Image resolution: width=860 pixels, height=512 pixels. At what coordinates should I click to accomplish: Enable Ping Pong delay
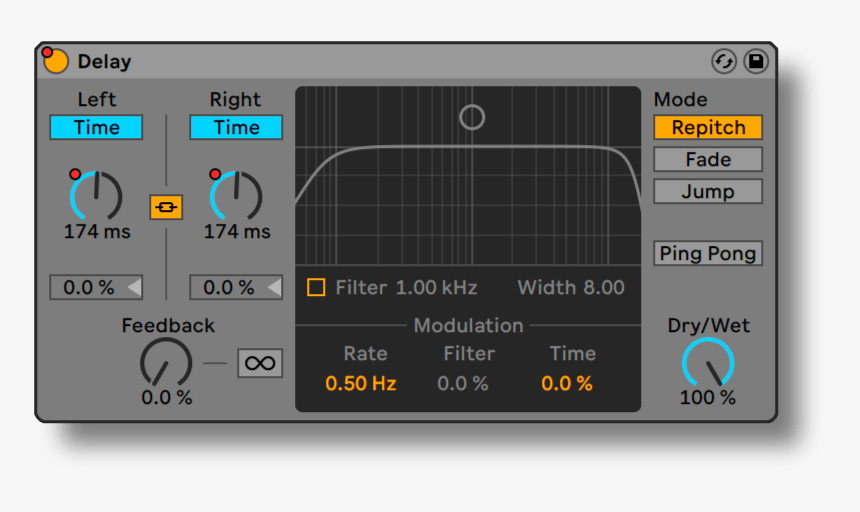pos(708,253)
